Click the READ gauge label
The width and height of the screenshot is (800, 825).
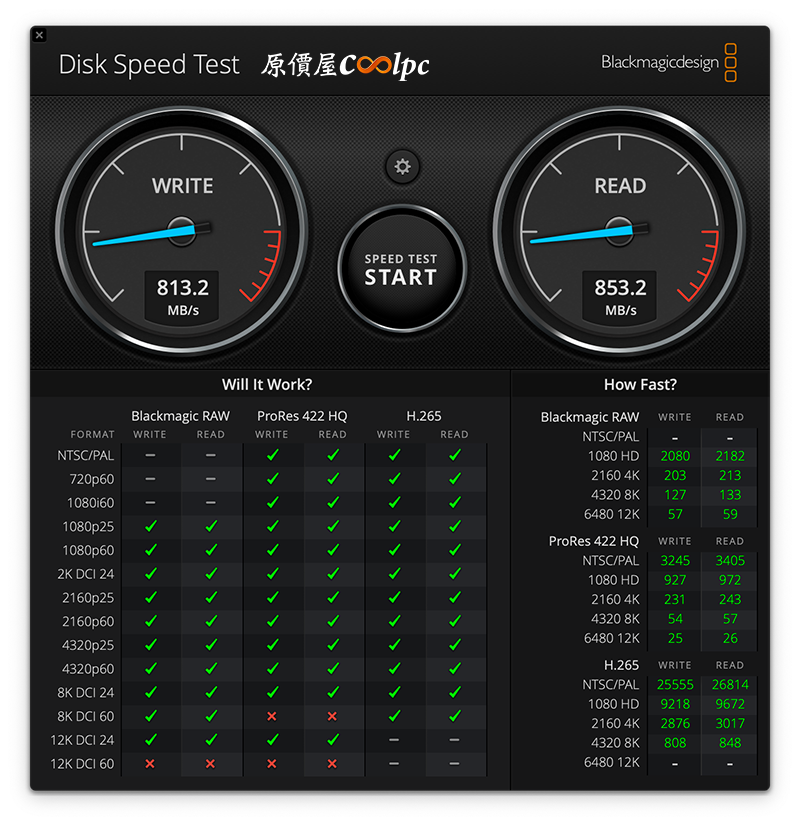click(x=620, y=186)
